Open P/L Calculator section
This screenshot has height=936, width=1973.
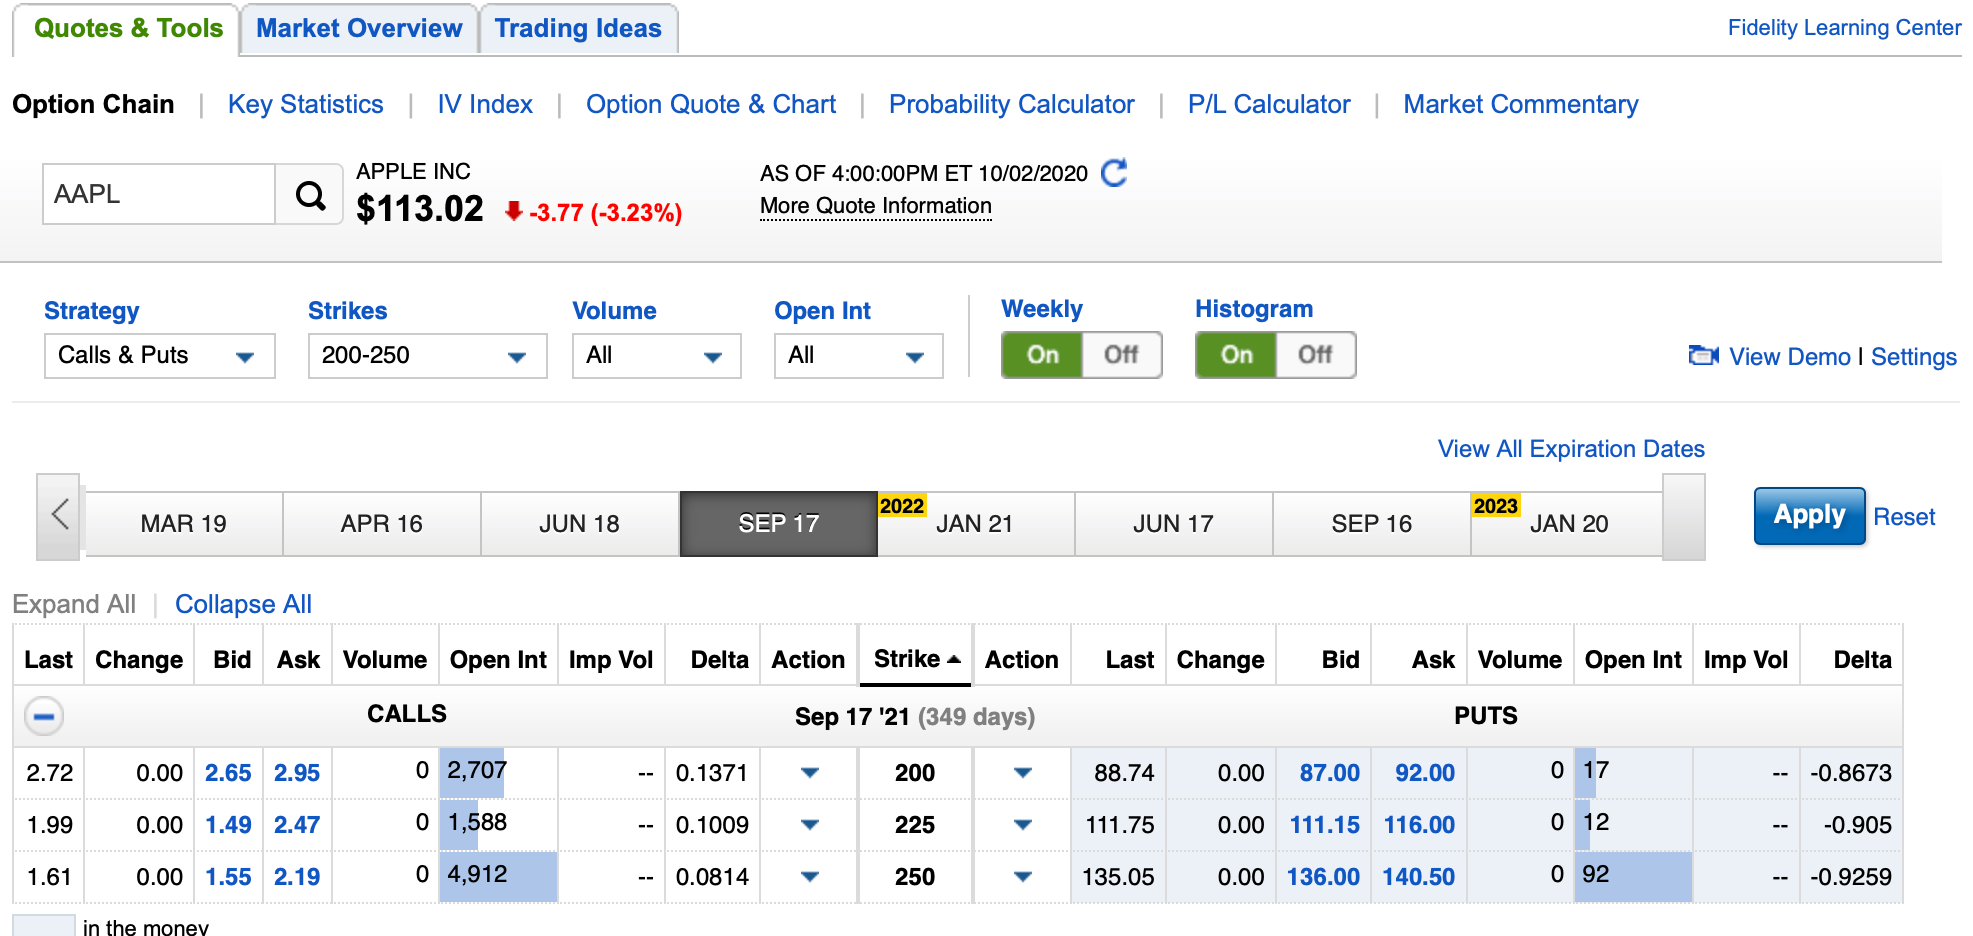1269,104
